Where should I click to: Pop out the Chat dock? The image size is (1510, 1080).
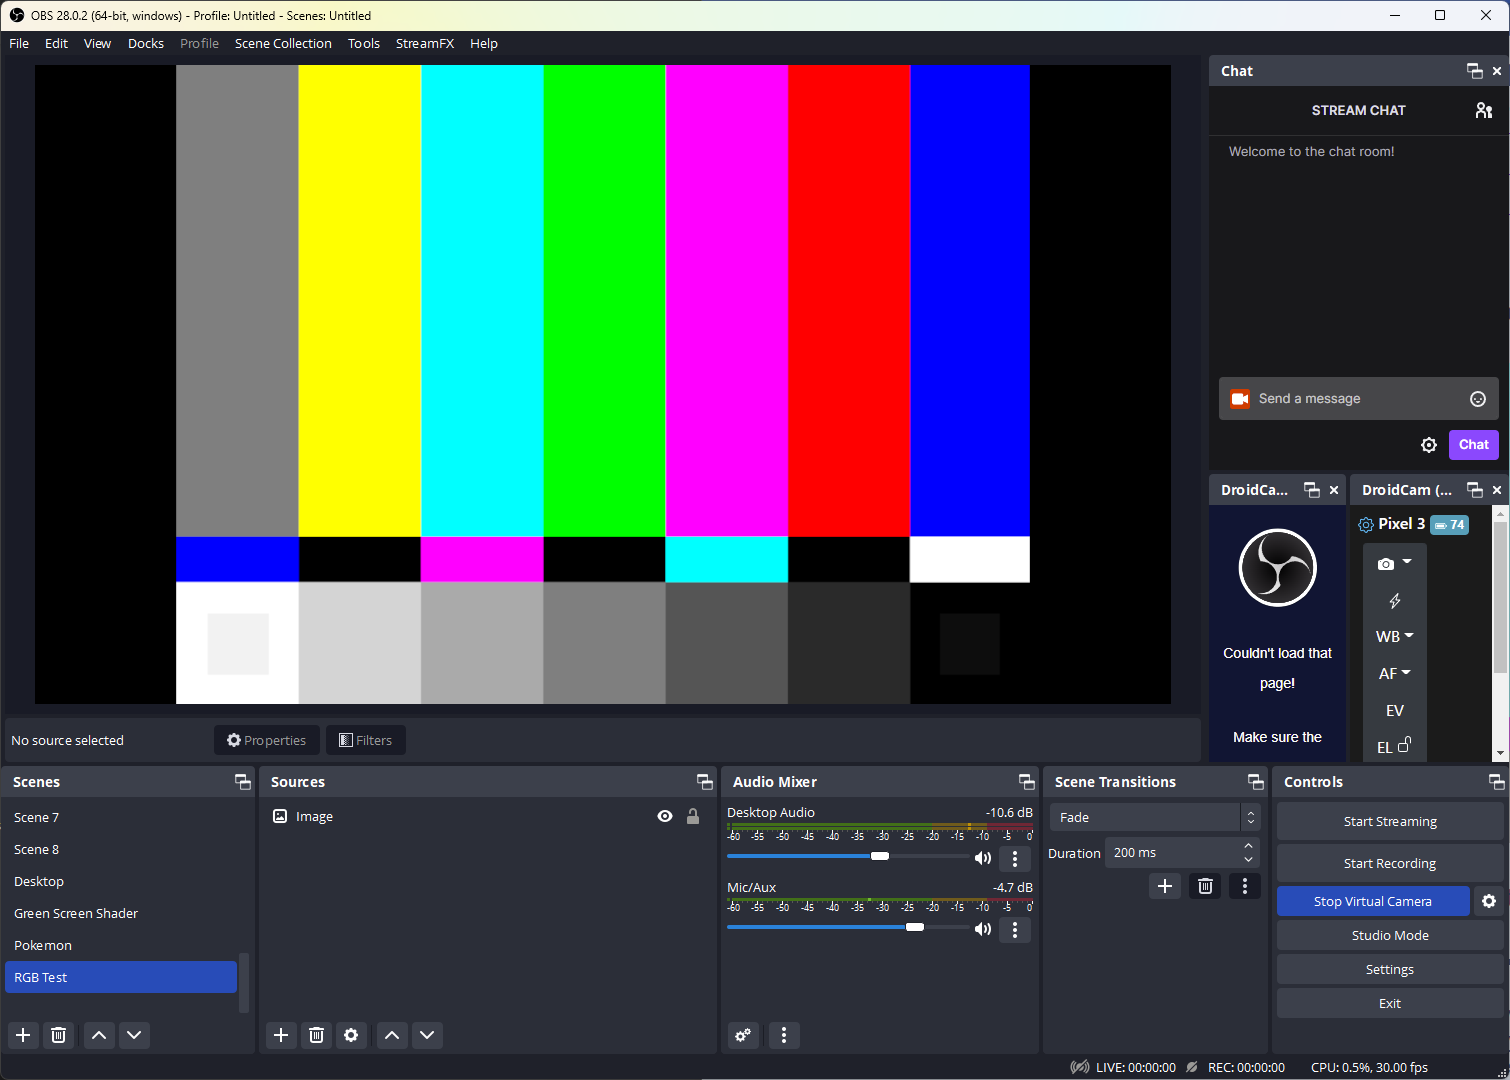pyautogui.click(x=1474, y=70)
